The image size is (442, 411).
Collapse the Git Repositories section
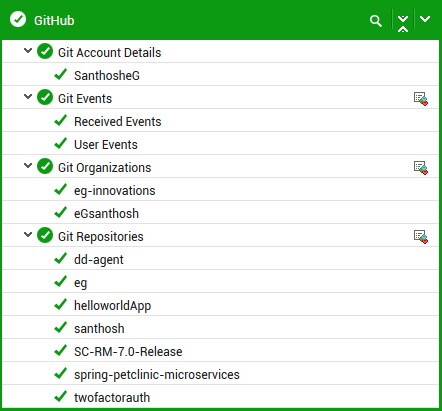click(x=28, y=235)
